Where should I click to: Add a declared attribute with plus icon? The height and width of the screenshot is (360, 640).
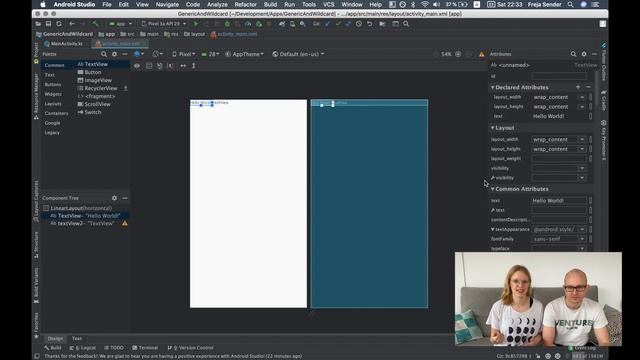click(x=578, y=87)
